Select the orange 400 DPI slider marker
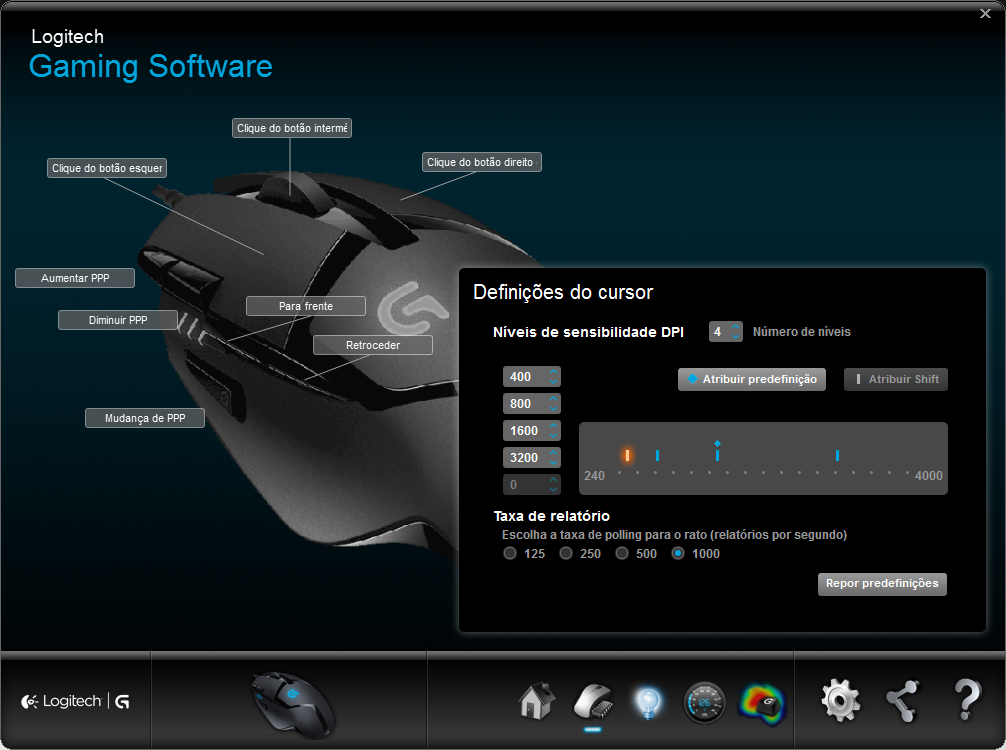The width and height of the screenshot is (1006, 750). (x=627, y=455)
